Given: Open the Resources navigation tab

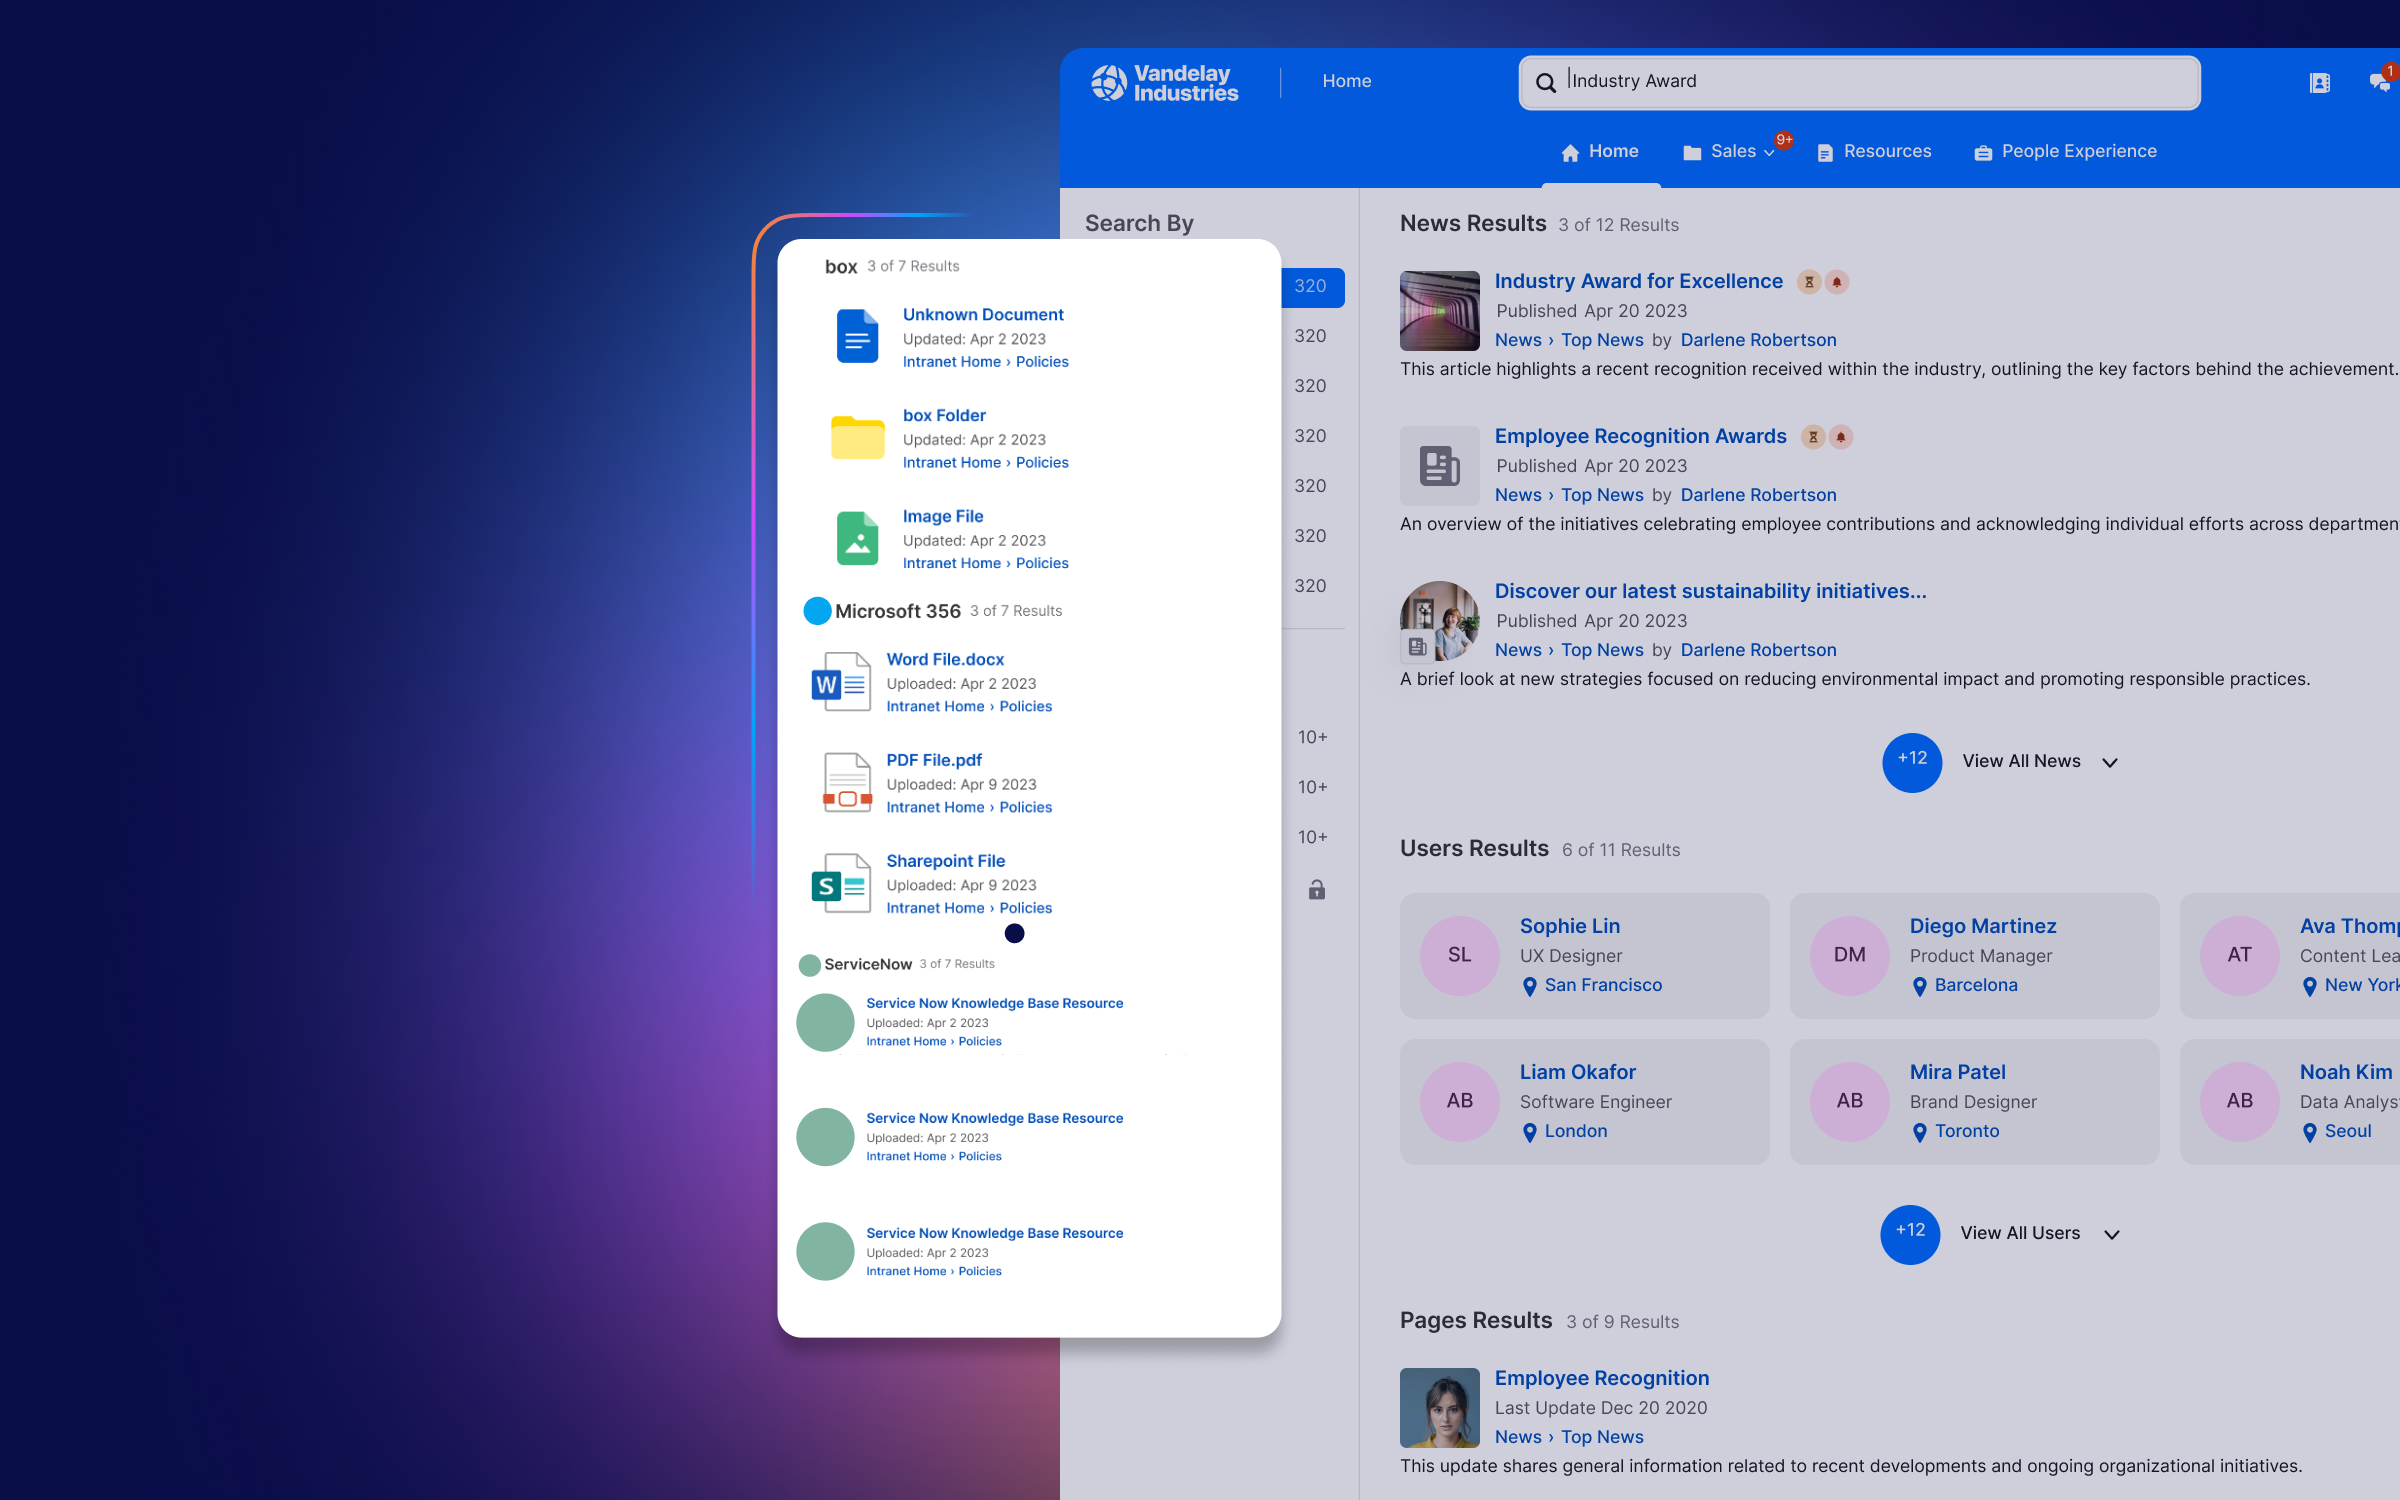Looking at the screenshot, I should click(1874, 152).
